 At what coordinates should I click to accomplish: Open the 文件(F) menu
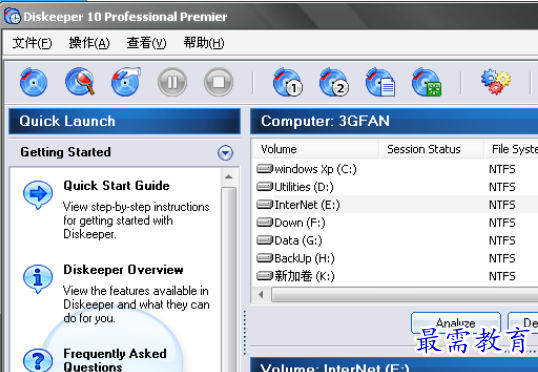coord(32,43)
